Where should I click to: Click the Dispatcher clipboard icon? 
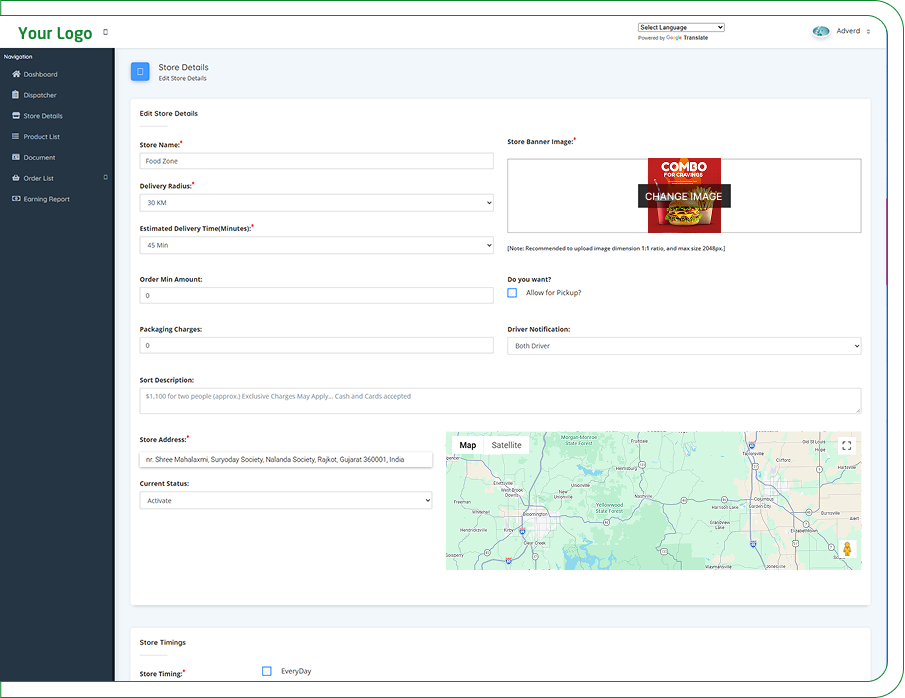coord(16,95)
